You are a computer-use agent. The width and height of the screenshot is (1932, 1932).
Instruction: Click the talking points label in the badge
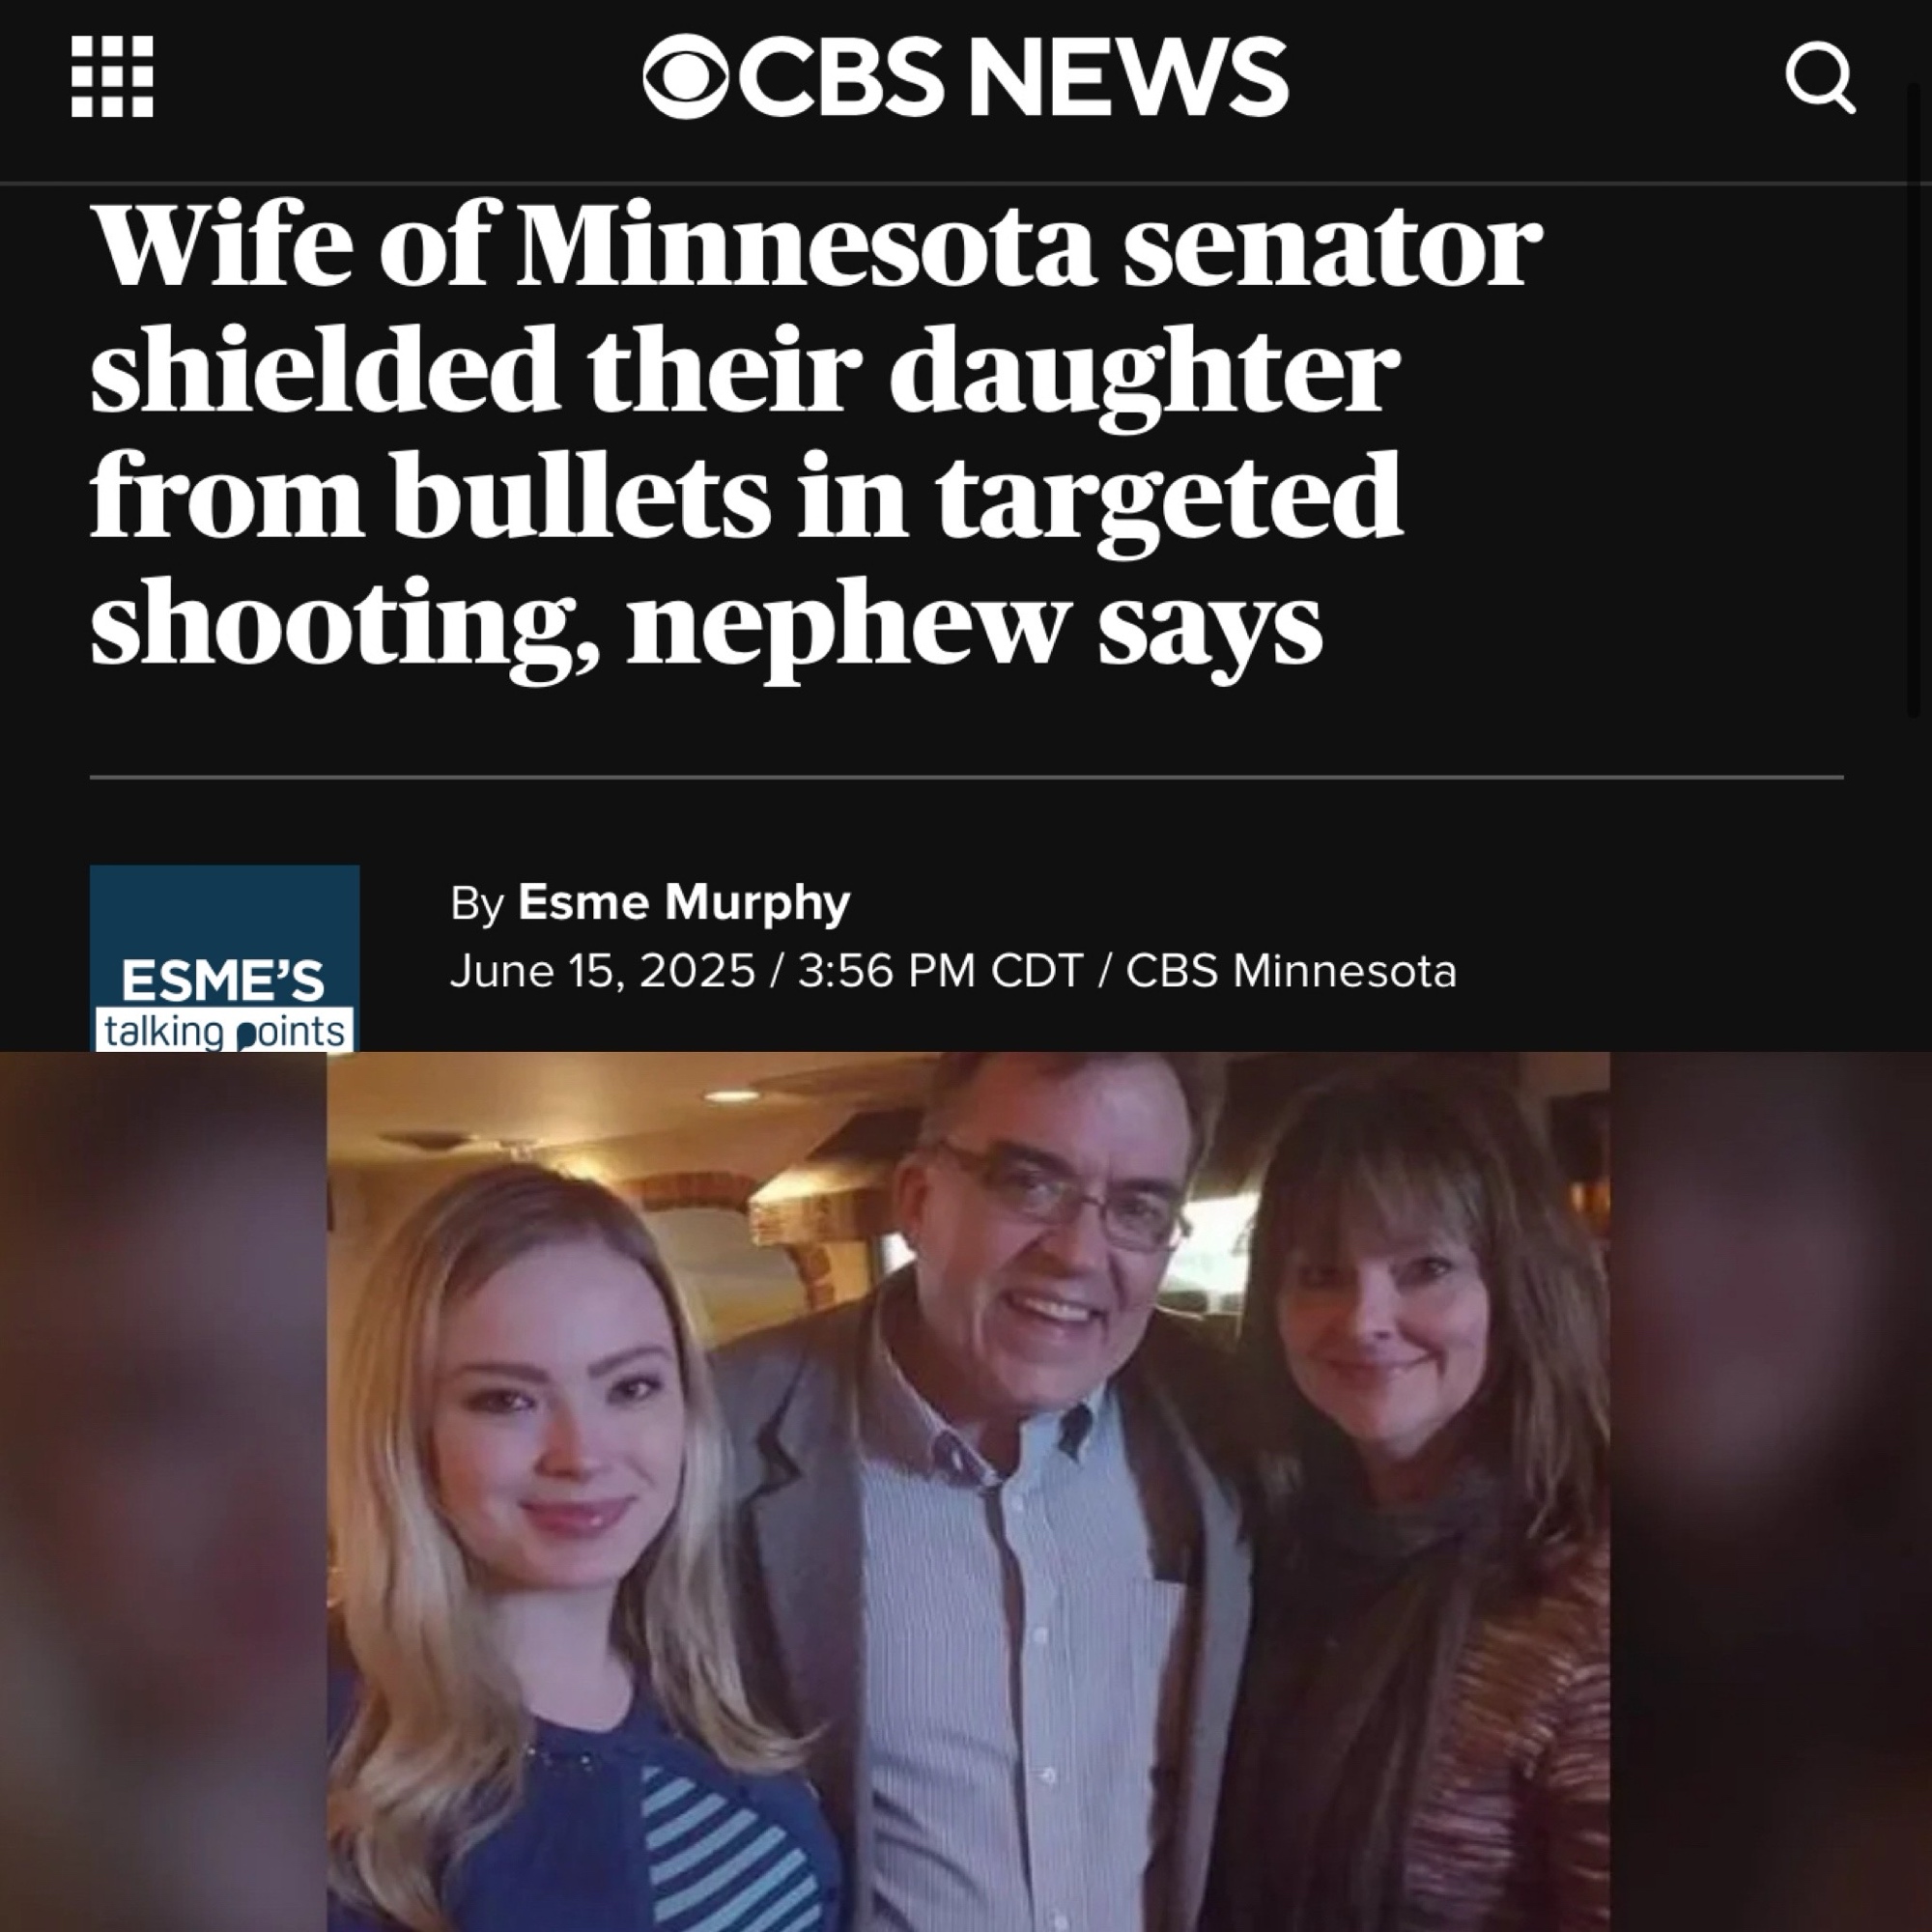click(x=225, y=1031)
